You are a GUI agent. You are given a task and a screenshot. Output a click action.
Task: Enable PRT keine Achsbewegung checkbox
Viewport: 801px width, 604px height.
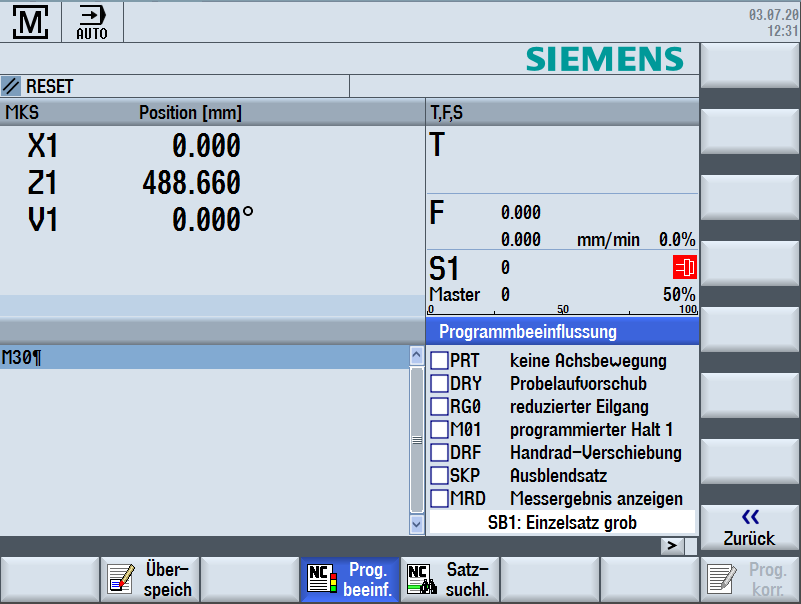[439, 360]
